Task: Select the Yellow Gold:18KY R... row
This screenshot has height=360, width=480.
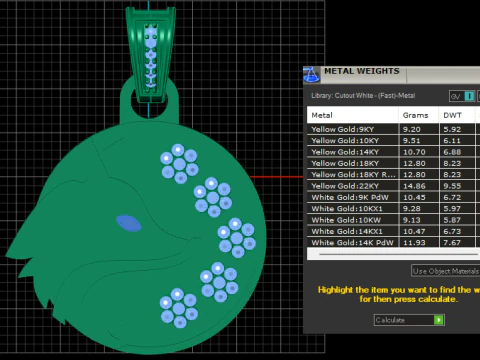Action: 393,175
